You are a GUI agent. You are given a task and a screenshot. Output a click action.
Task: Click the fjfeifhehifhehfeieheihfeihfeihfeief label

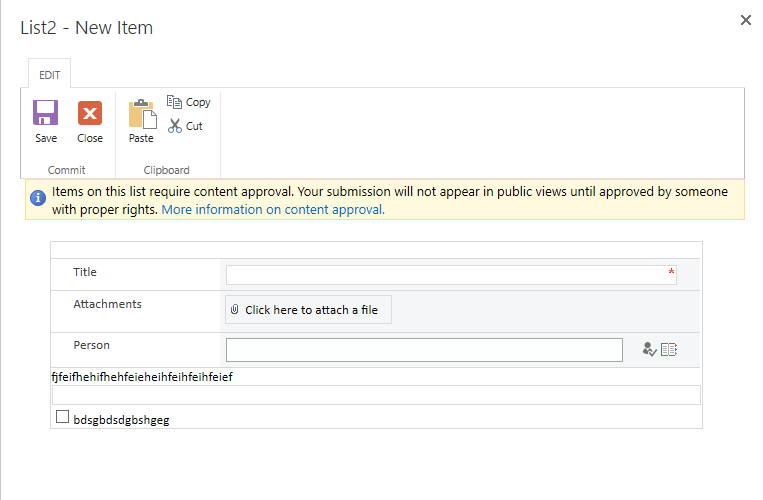point(142,377)
